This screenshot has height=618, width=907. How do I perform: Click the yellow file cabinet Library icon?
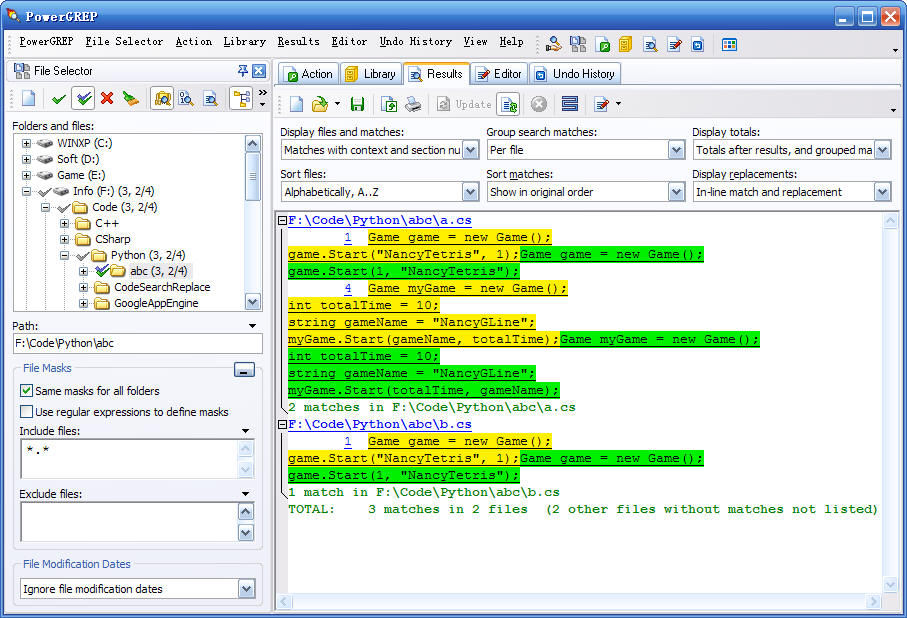click(625, 44)
